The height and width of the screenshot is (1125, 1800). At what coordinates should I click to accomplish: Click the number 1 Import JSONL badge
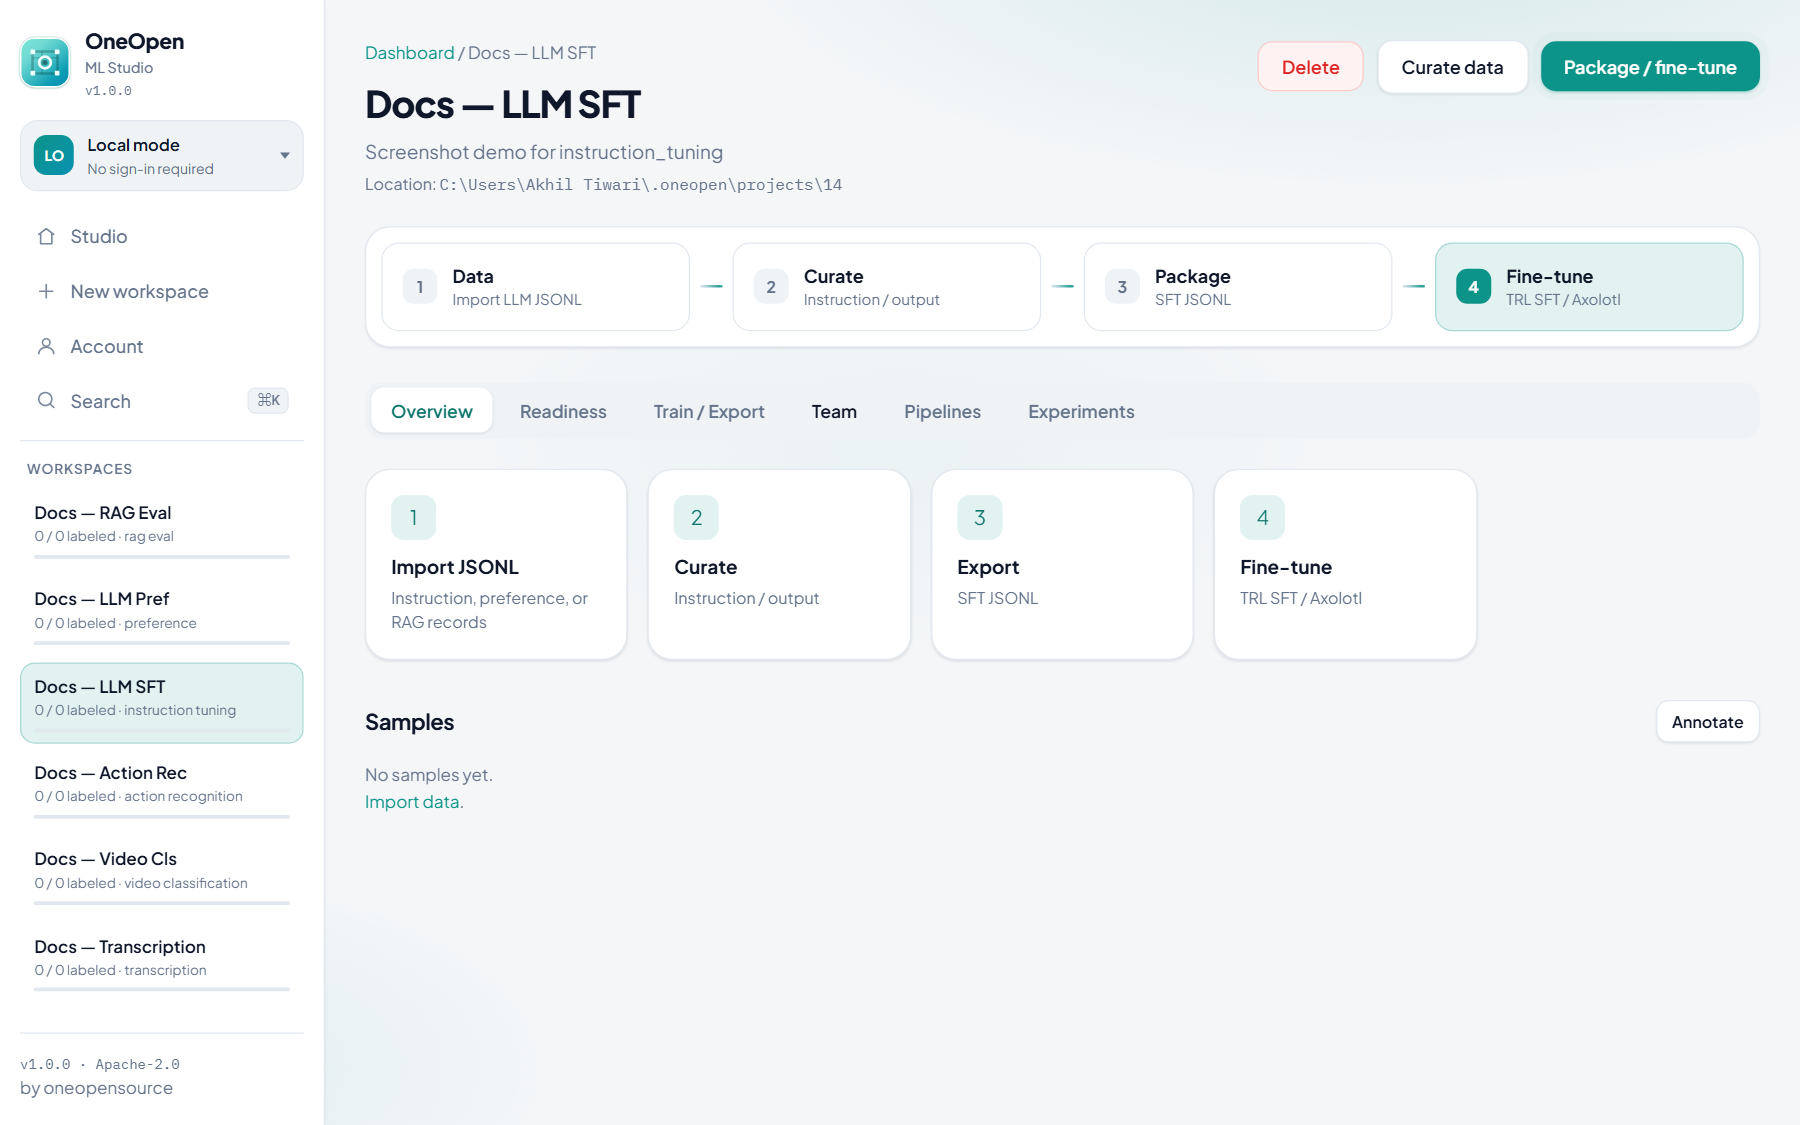coord(413,518)
